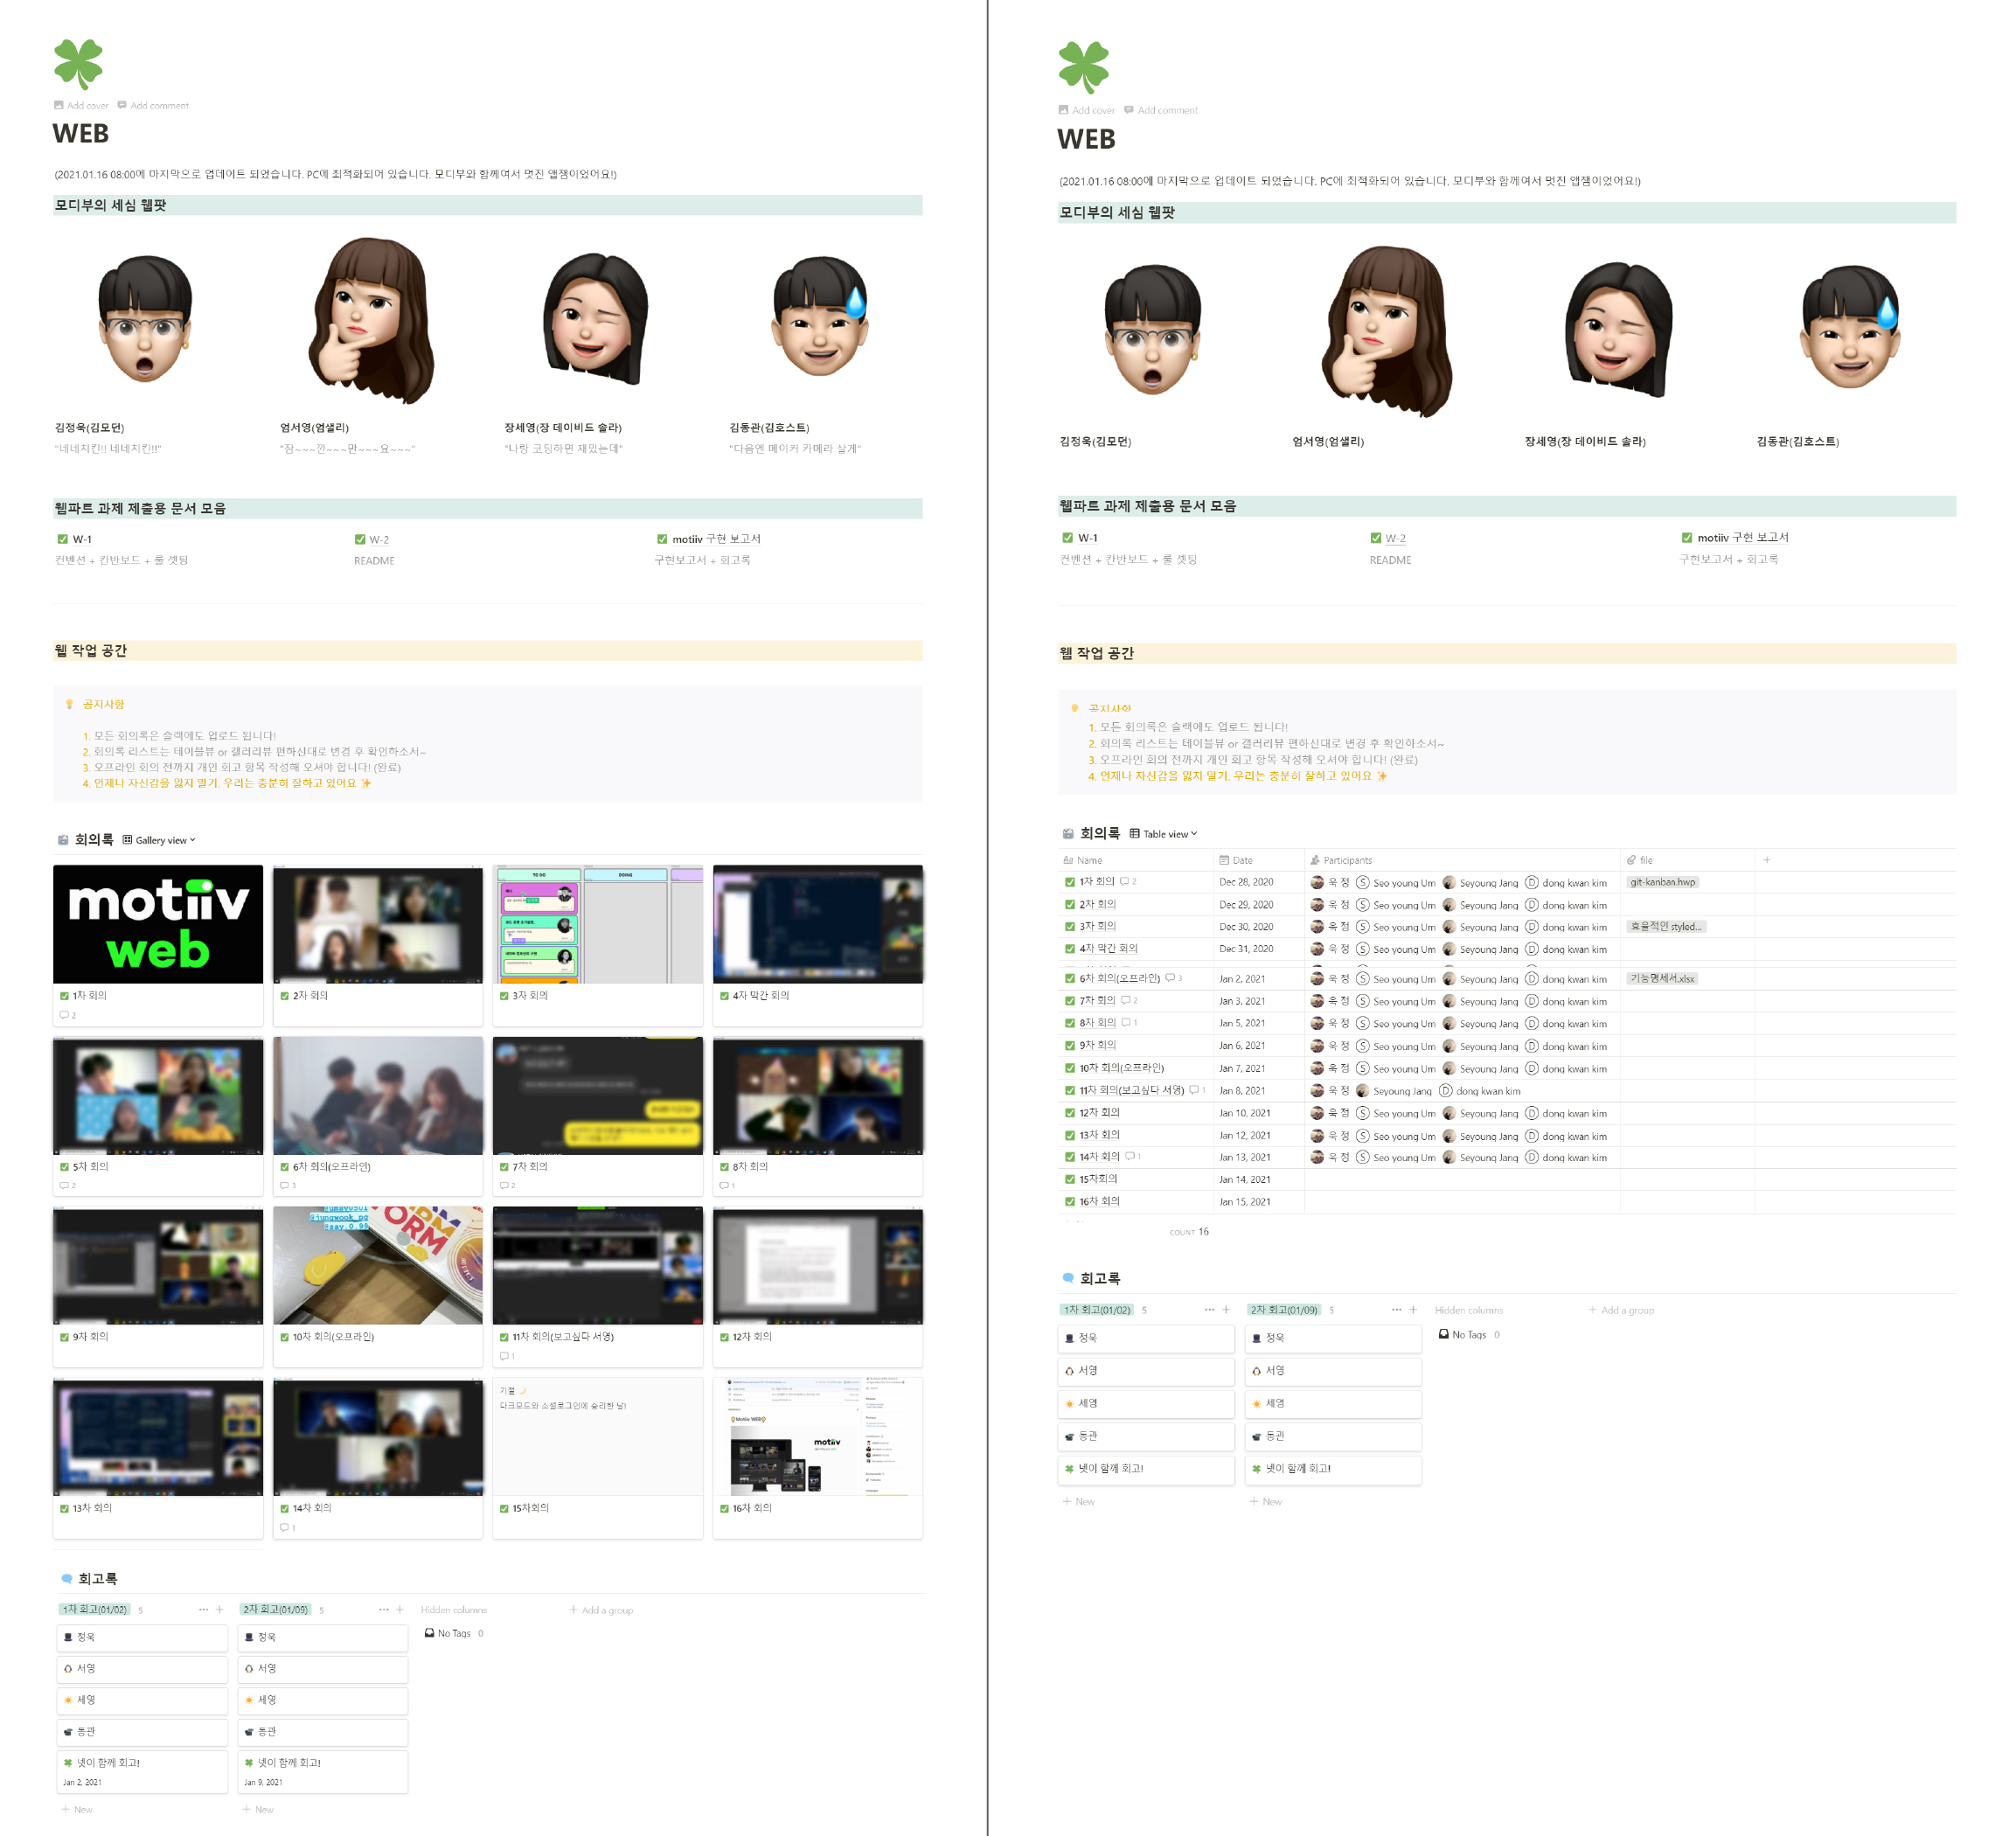Screen dimensions: 2016x1836
Task: Click green check icon beside W-1, right page
Action: coord(1068,537)
